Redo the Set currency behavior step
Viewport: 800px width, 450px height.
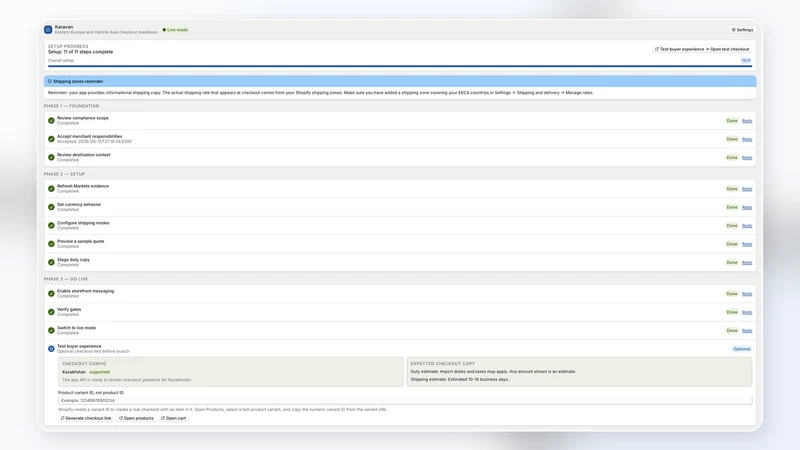pos(747,208)
